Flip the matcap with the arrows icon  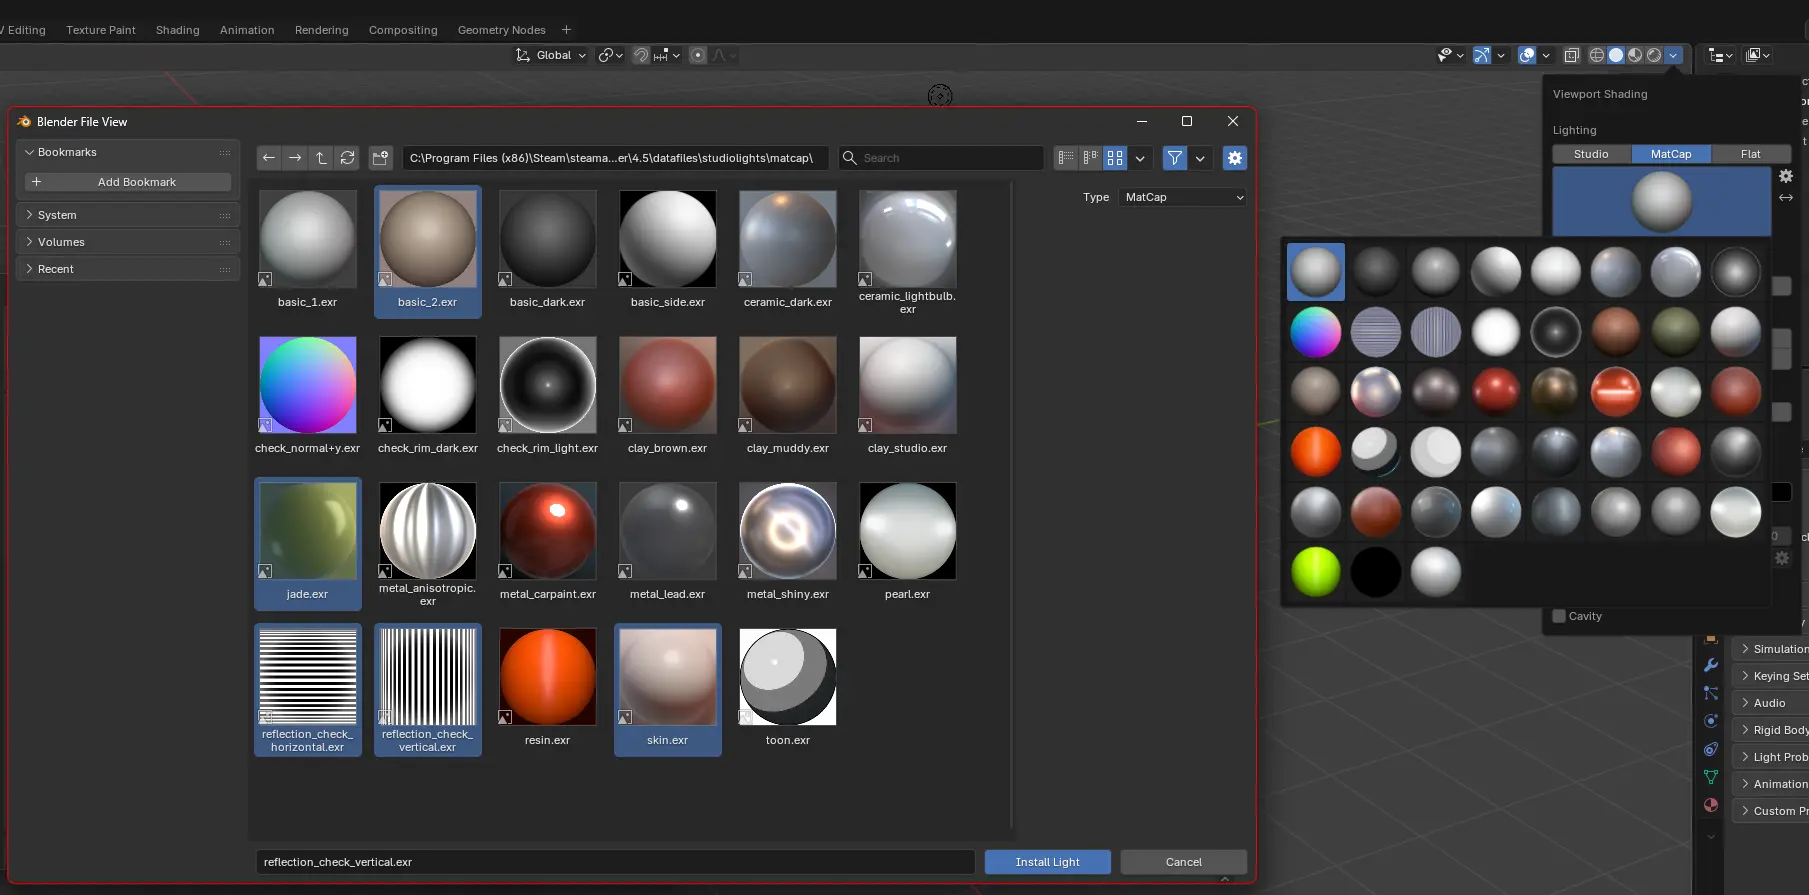[1786, 198]
